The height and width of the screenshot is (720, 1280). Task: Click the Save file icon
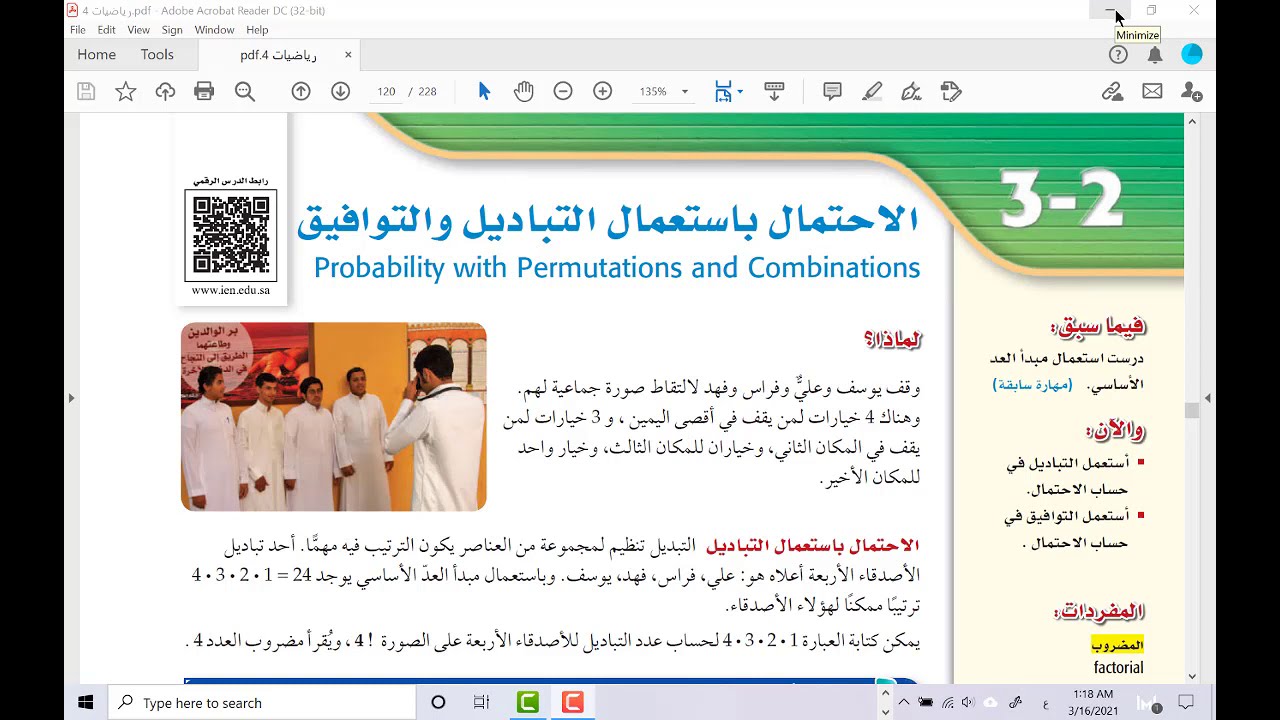(86, 91)
